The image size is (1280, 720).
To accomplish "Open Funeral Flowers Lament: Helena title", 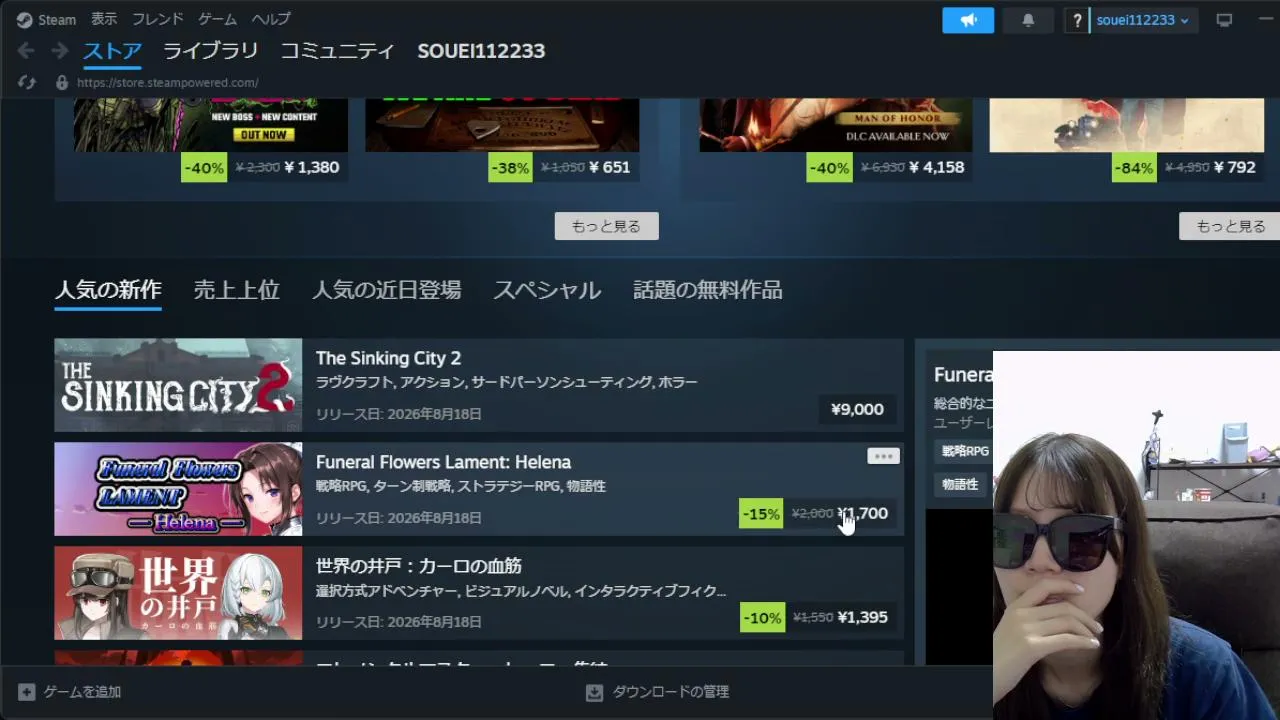I will tap(443, 462).
